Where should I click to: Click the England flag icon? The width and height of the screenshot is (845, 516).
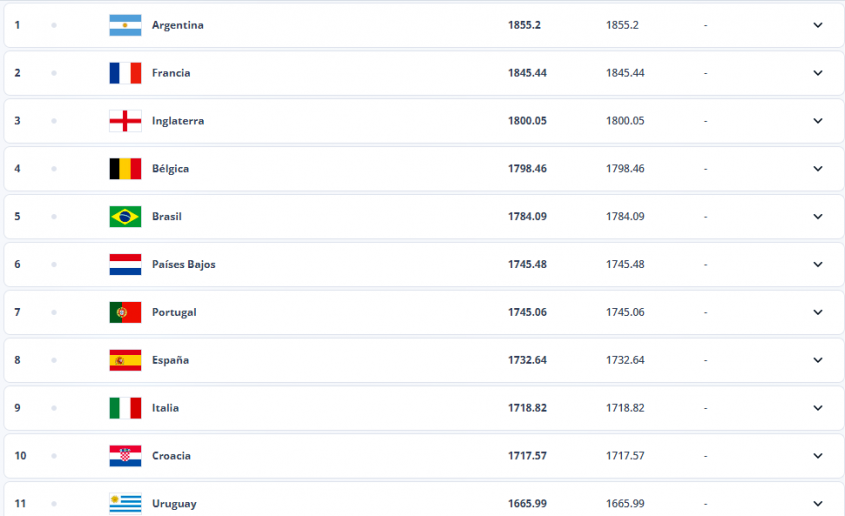125,121
